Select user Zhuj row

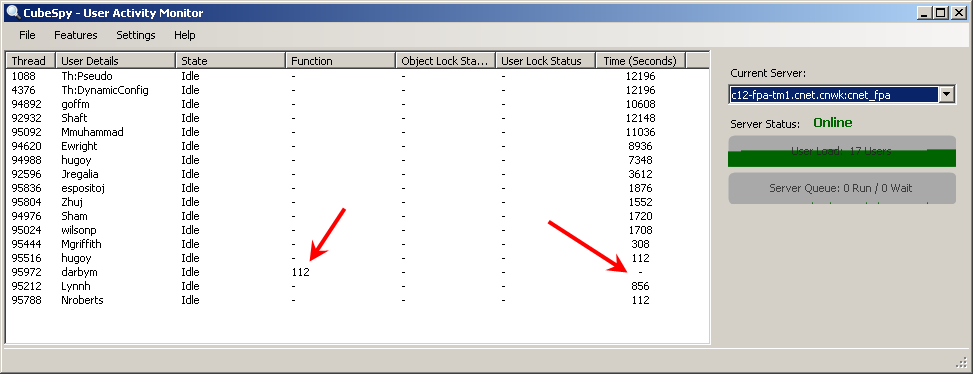coord(357,202)
